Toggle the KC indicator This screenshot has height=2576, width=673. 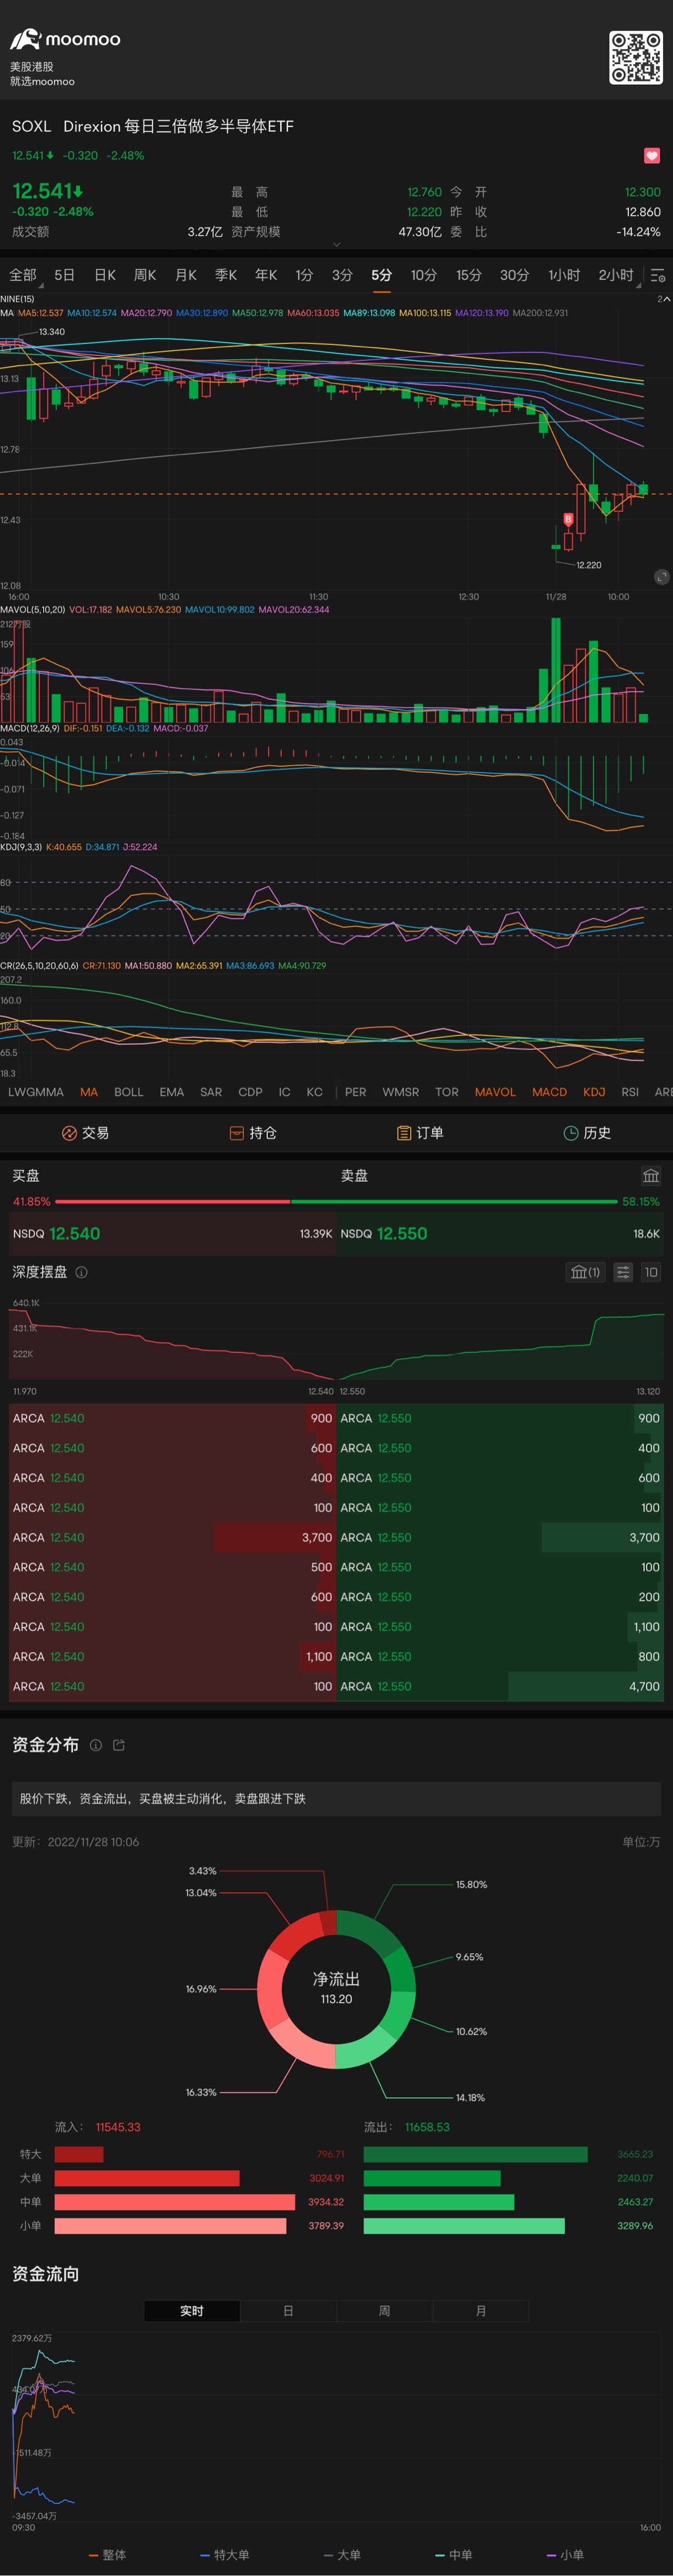pyautogui.click(x=314, y=1092)
